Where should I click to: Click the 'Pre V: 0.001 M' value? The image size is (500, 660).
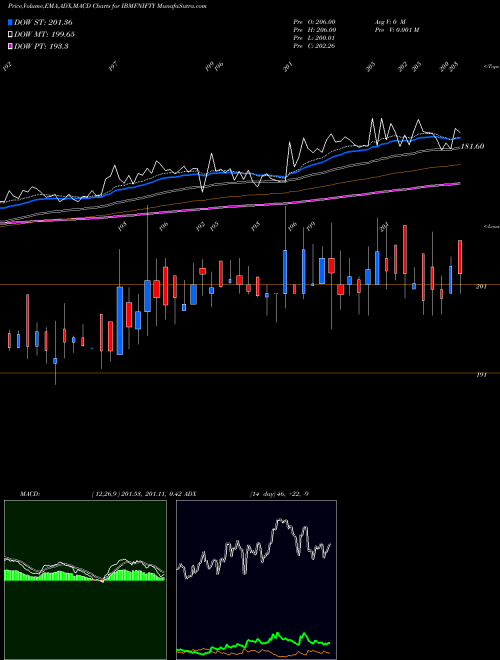coord(396,30)
